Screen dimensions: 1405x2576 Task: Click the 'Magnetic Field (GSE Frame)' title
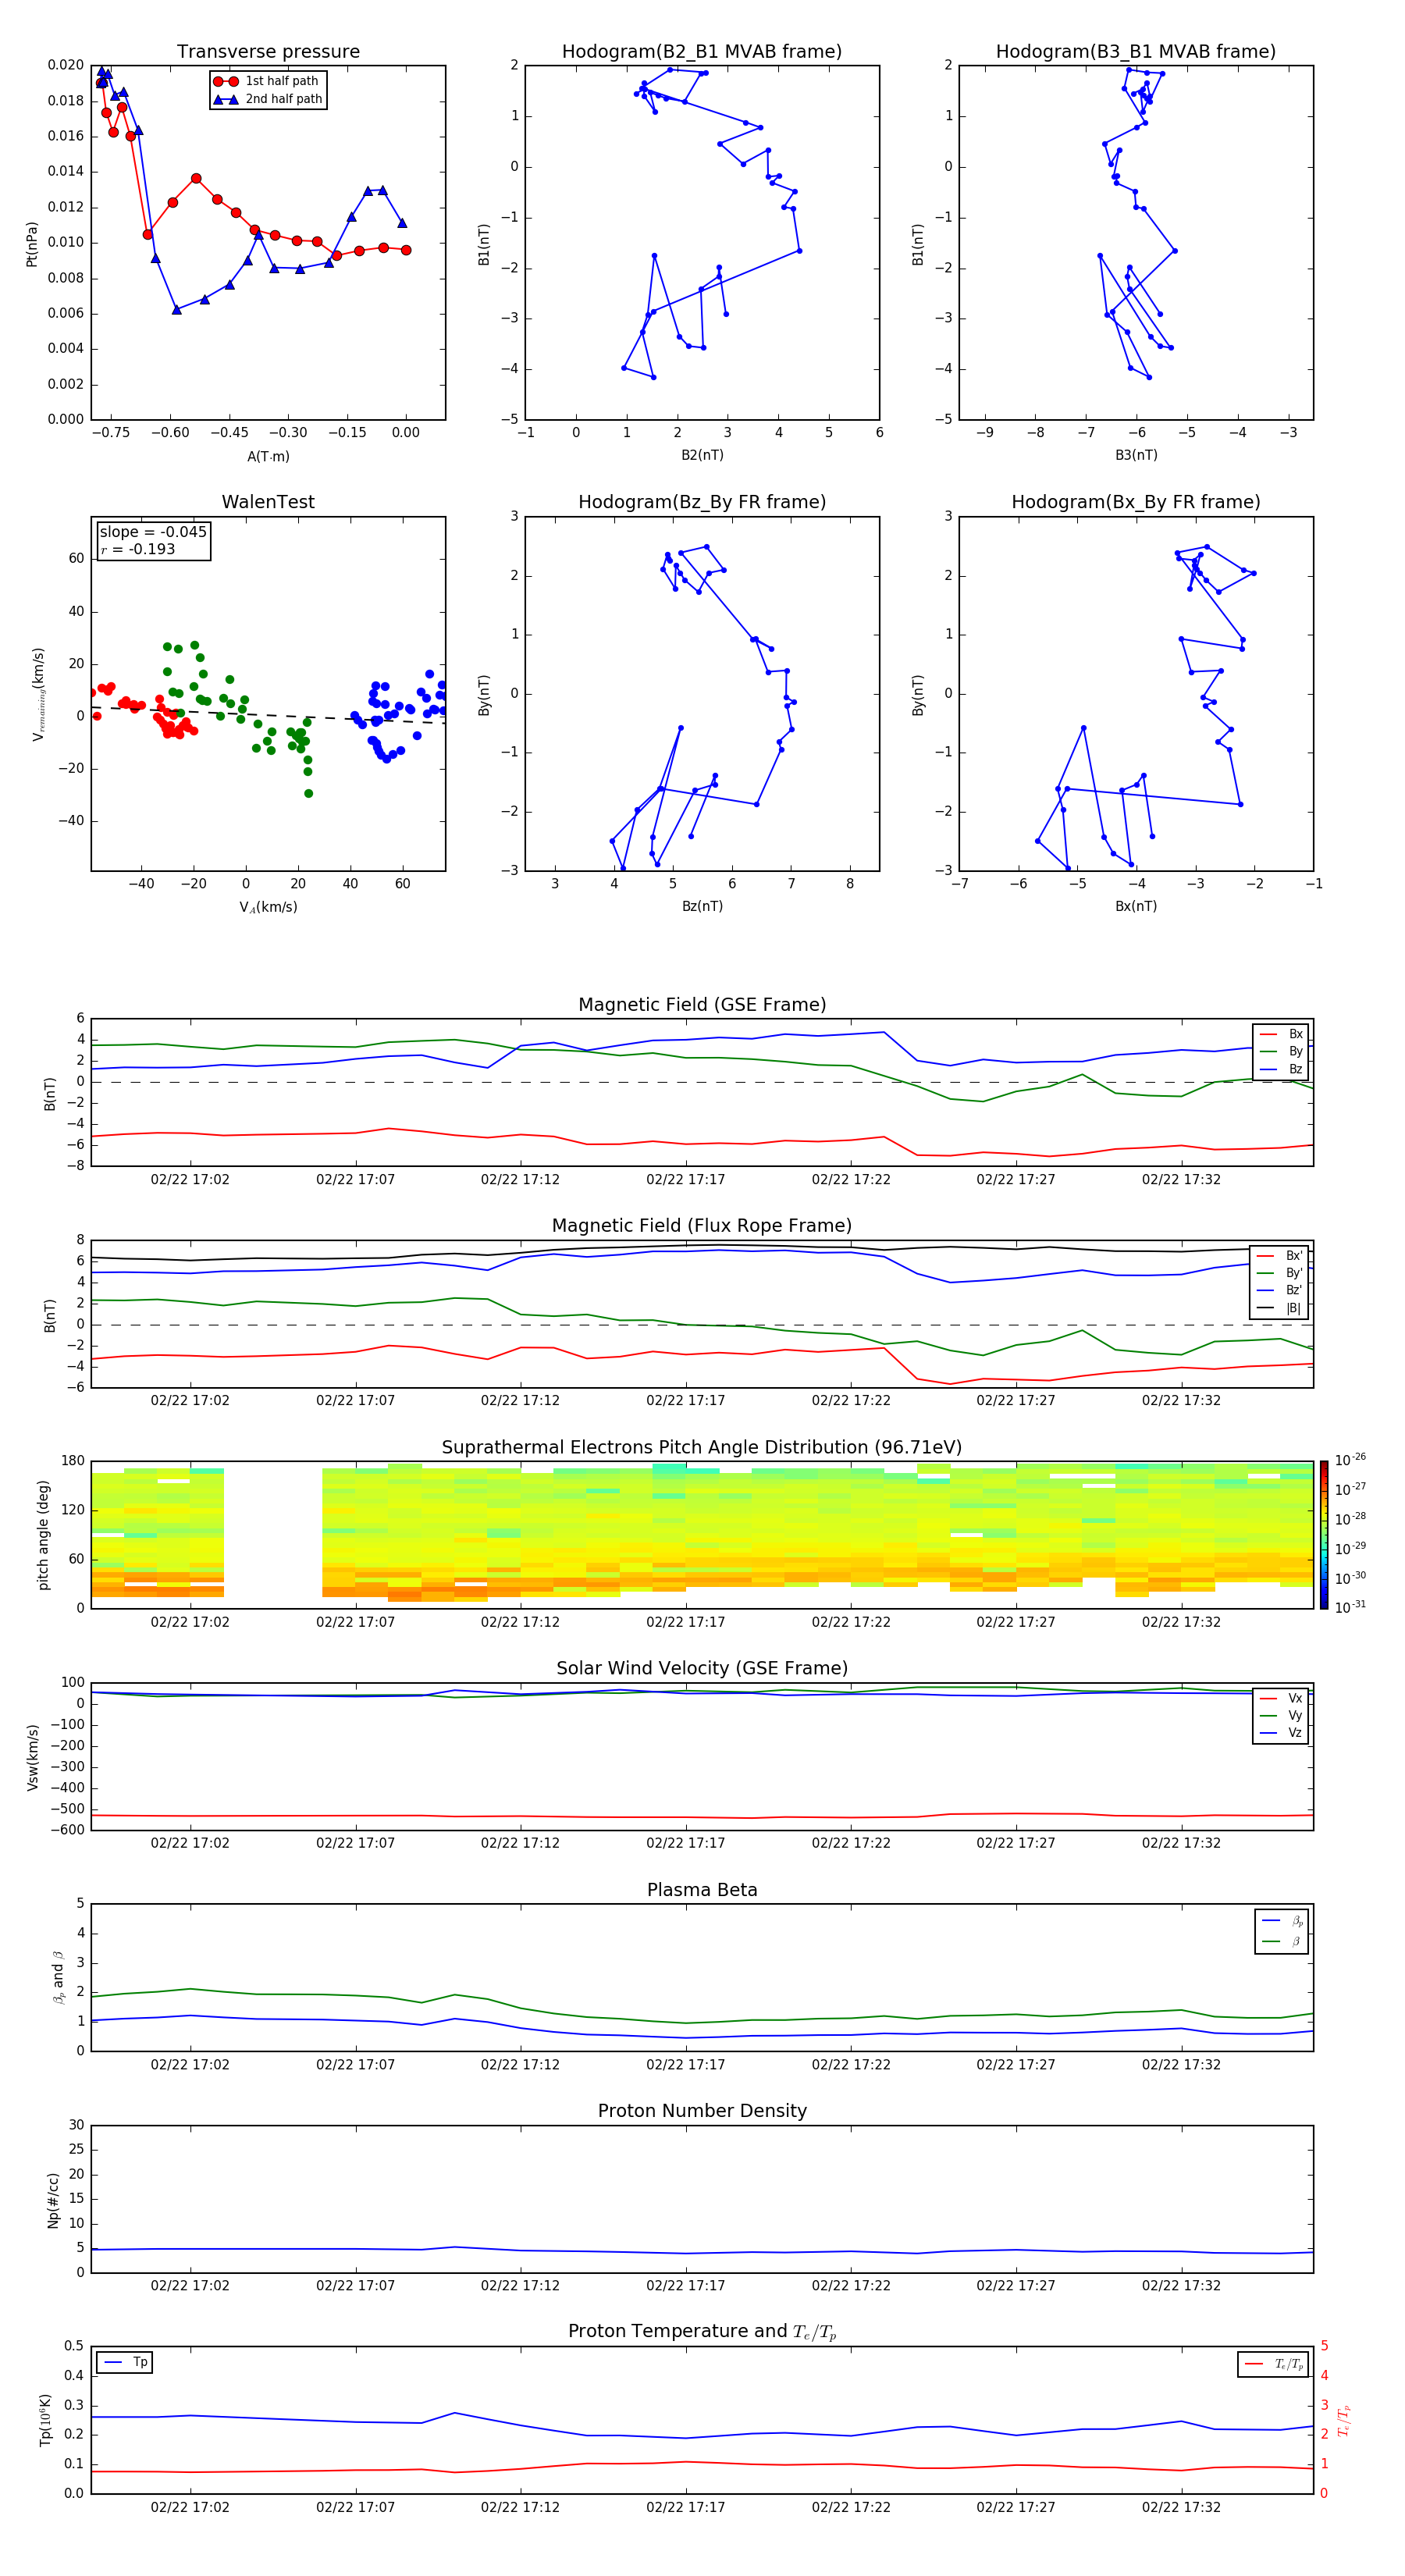702,1005
